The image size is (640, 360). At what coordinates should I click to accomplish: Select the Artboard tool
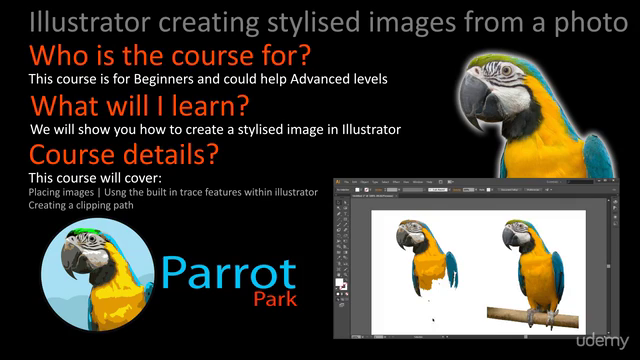(339, 269)
